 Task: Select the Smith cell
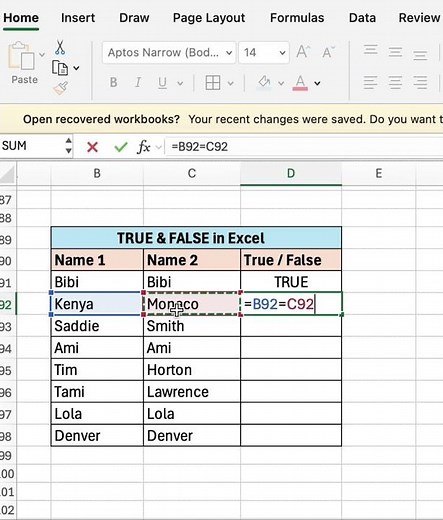(192, 326)
